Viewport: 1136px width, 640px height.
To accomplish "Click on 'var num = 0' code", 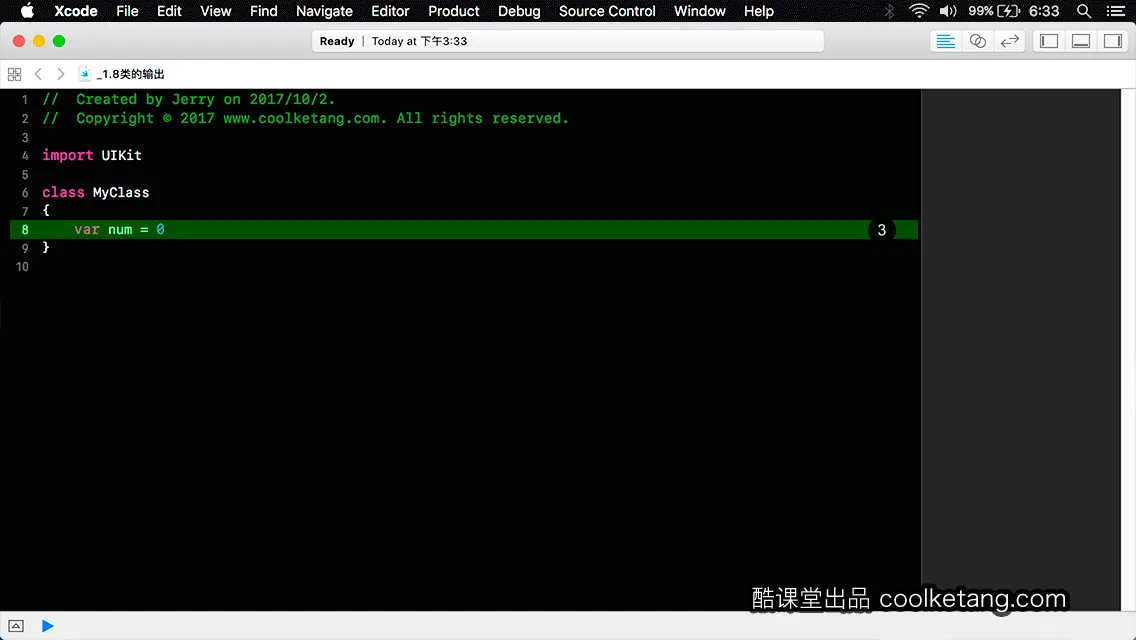I will coord(120,230).
